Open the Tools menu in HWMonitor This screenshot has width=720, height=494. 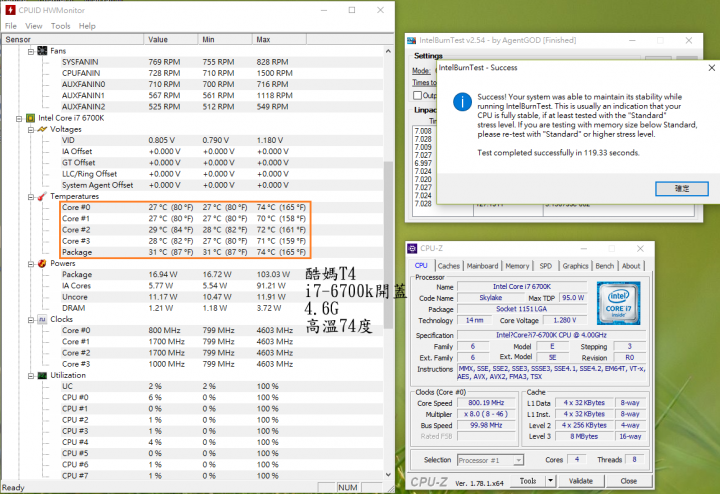click(x=61, y=26)
